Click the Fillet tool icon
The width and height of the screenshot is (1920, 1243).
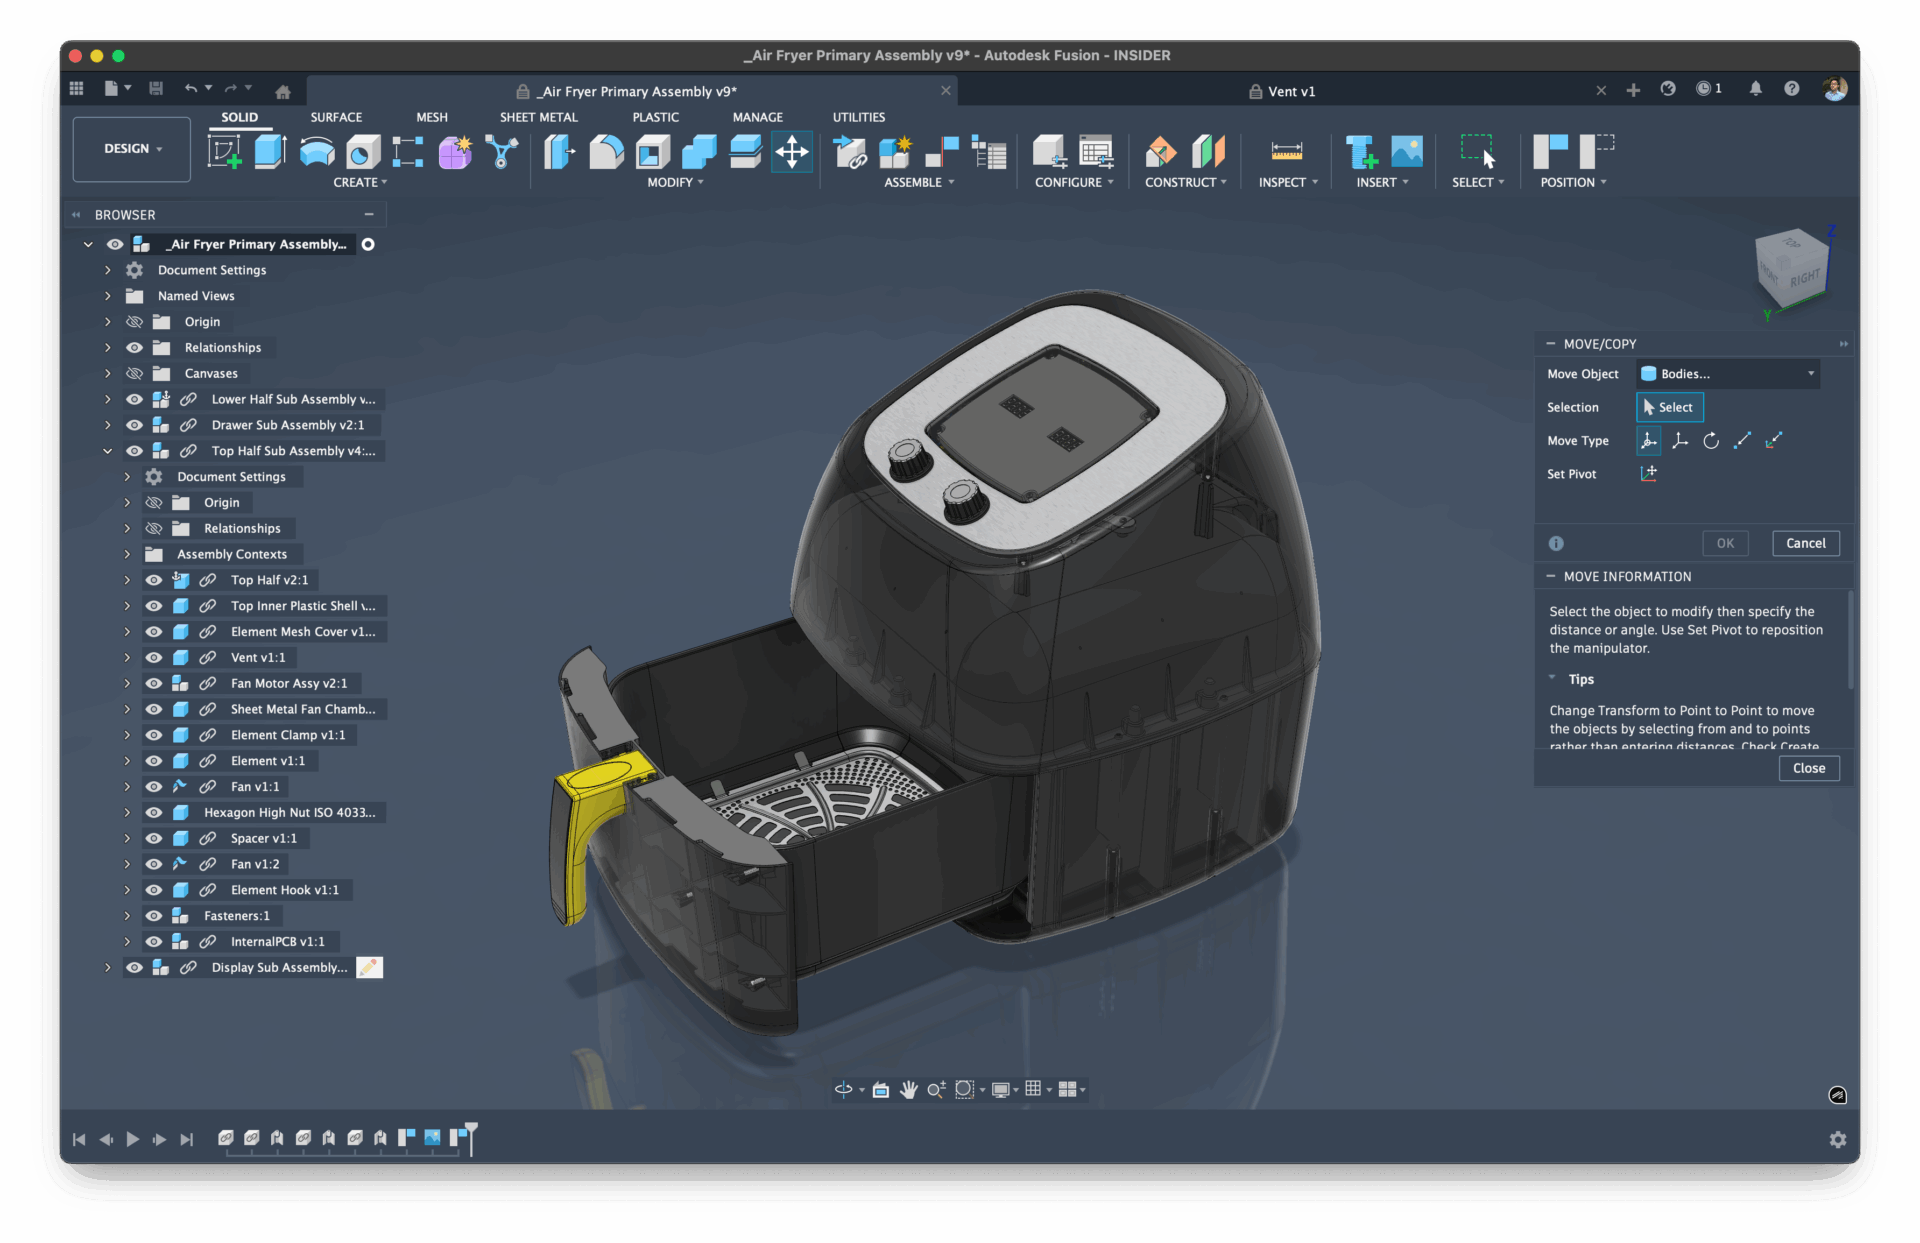pyautogui.click(x=606, y=152)
